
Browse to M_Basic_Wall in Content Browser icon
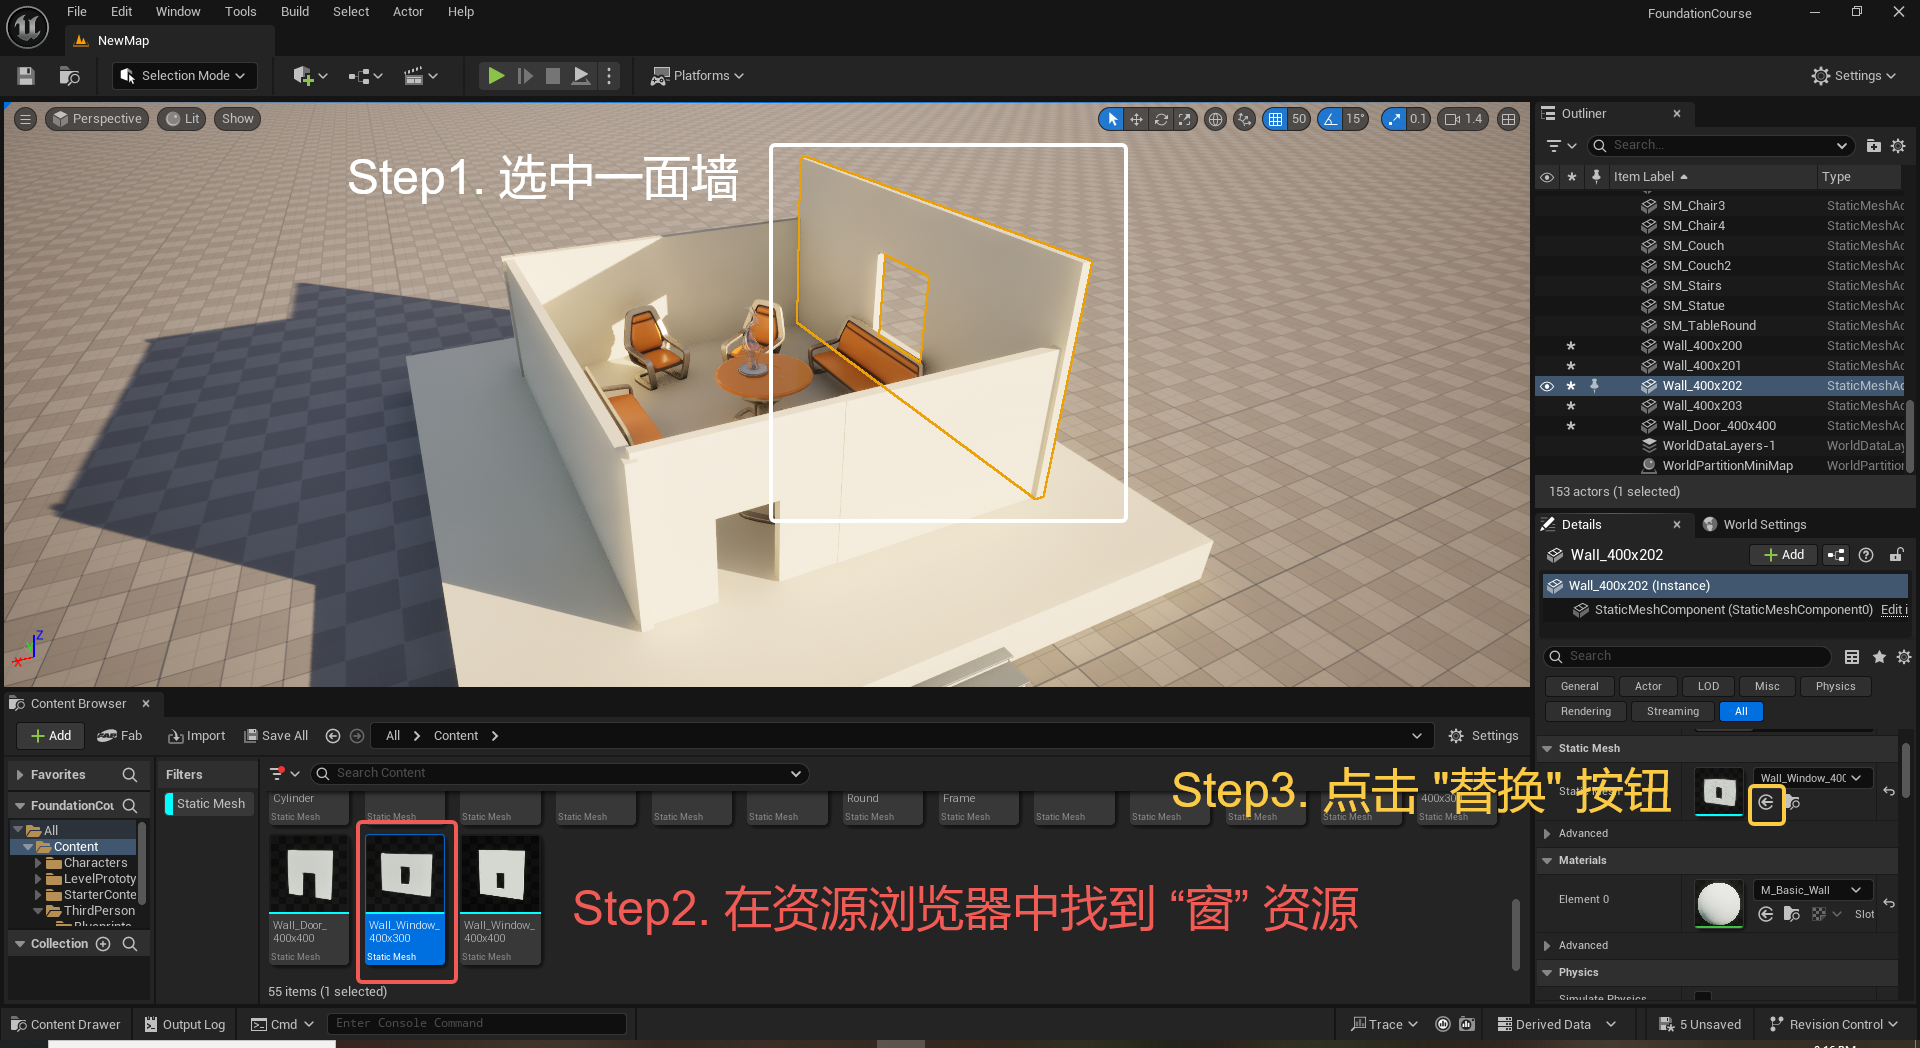pyautogui.click(x=1792, y=914)
